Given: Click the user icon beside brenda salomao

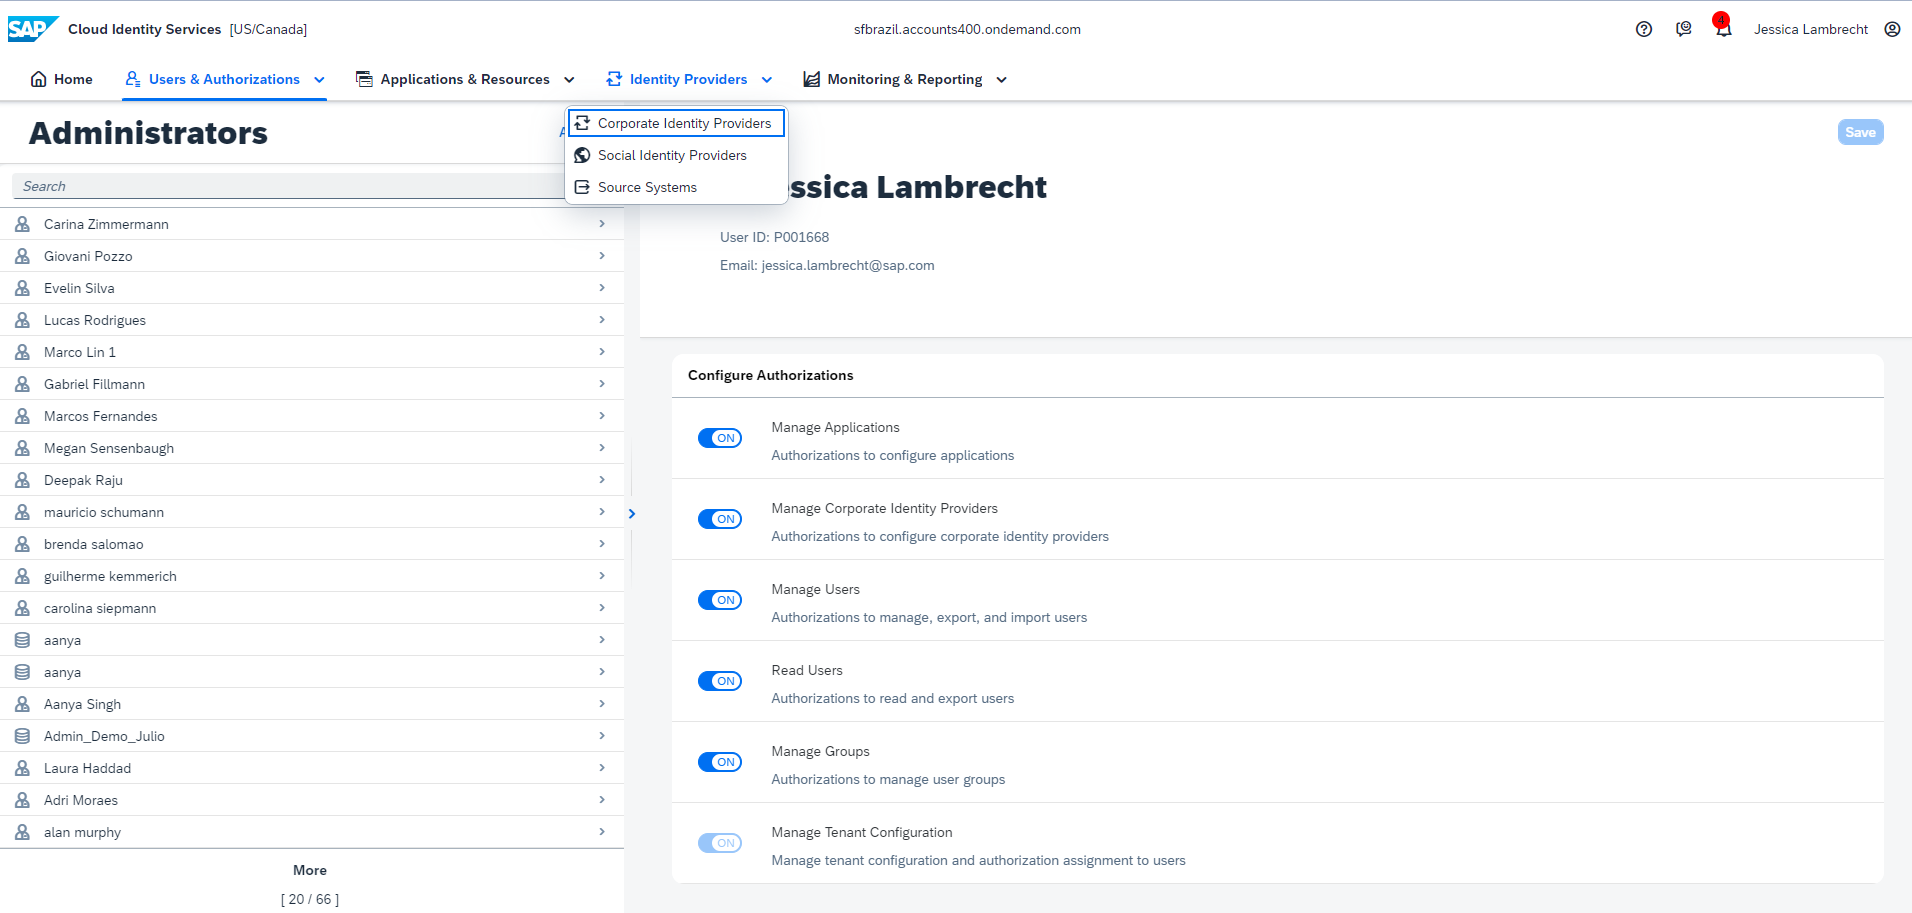Looking at the screenshot, I should (x=22, y=544).
